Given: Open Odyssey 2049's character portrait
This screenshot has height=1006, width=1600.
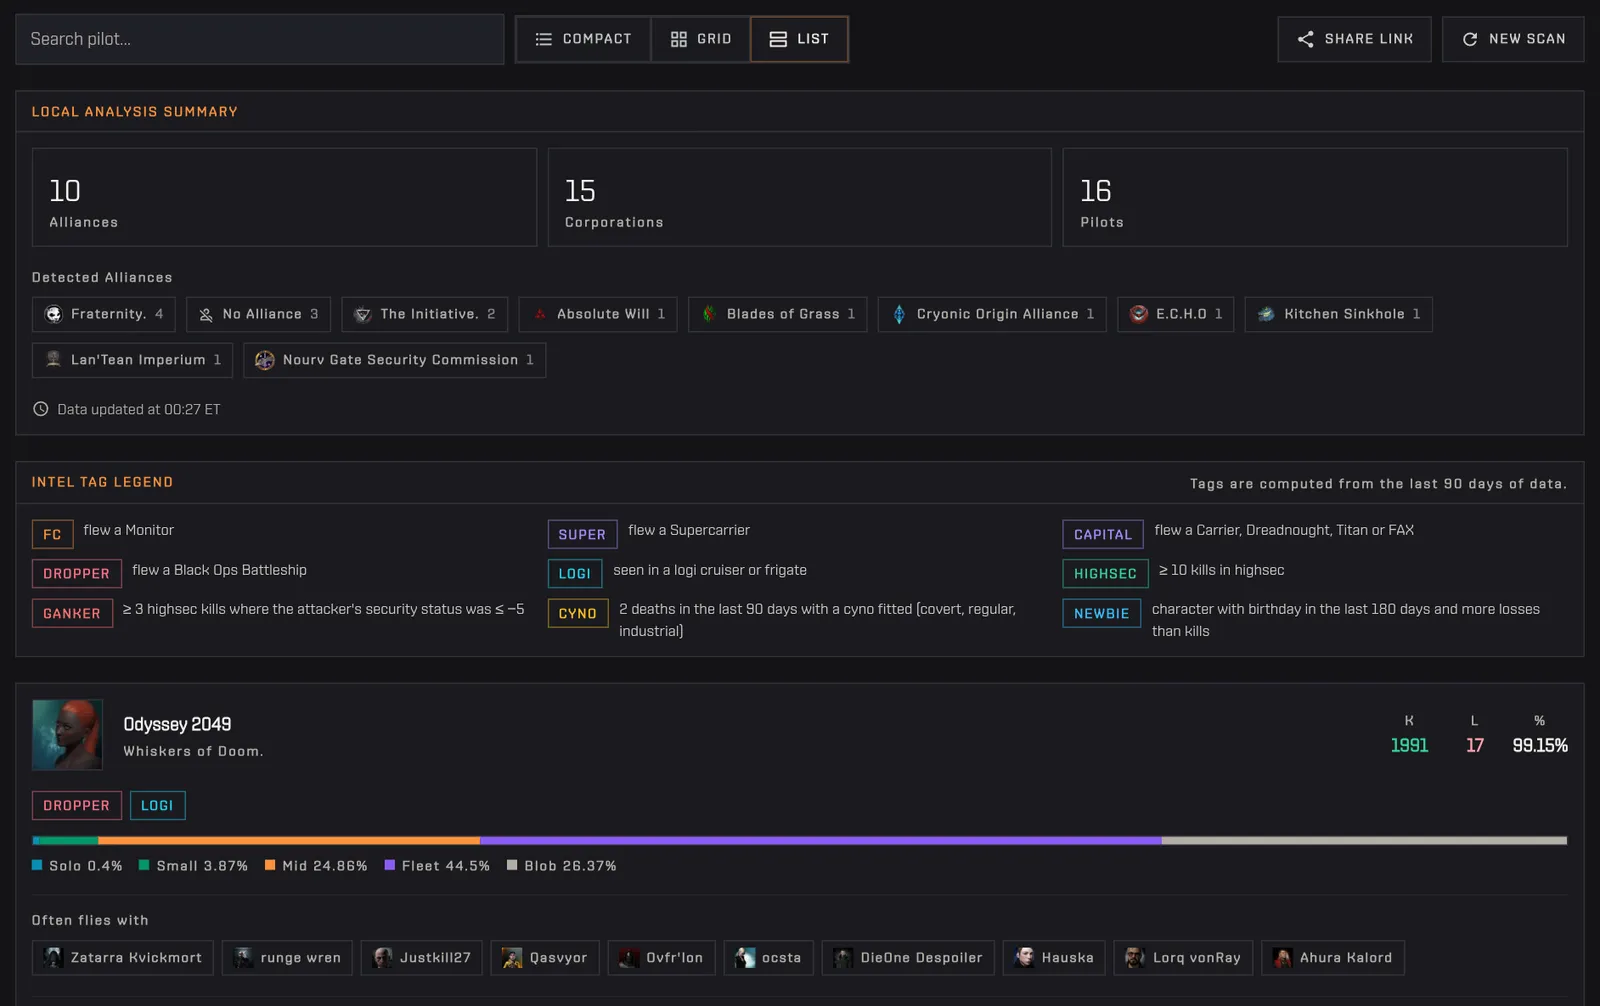Looking at the screenshot, I should pos(67,735).
